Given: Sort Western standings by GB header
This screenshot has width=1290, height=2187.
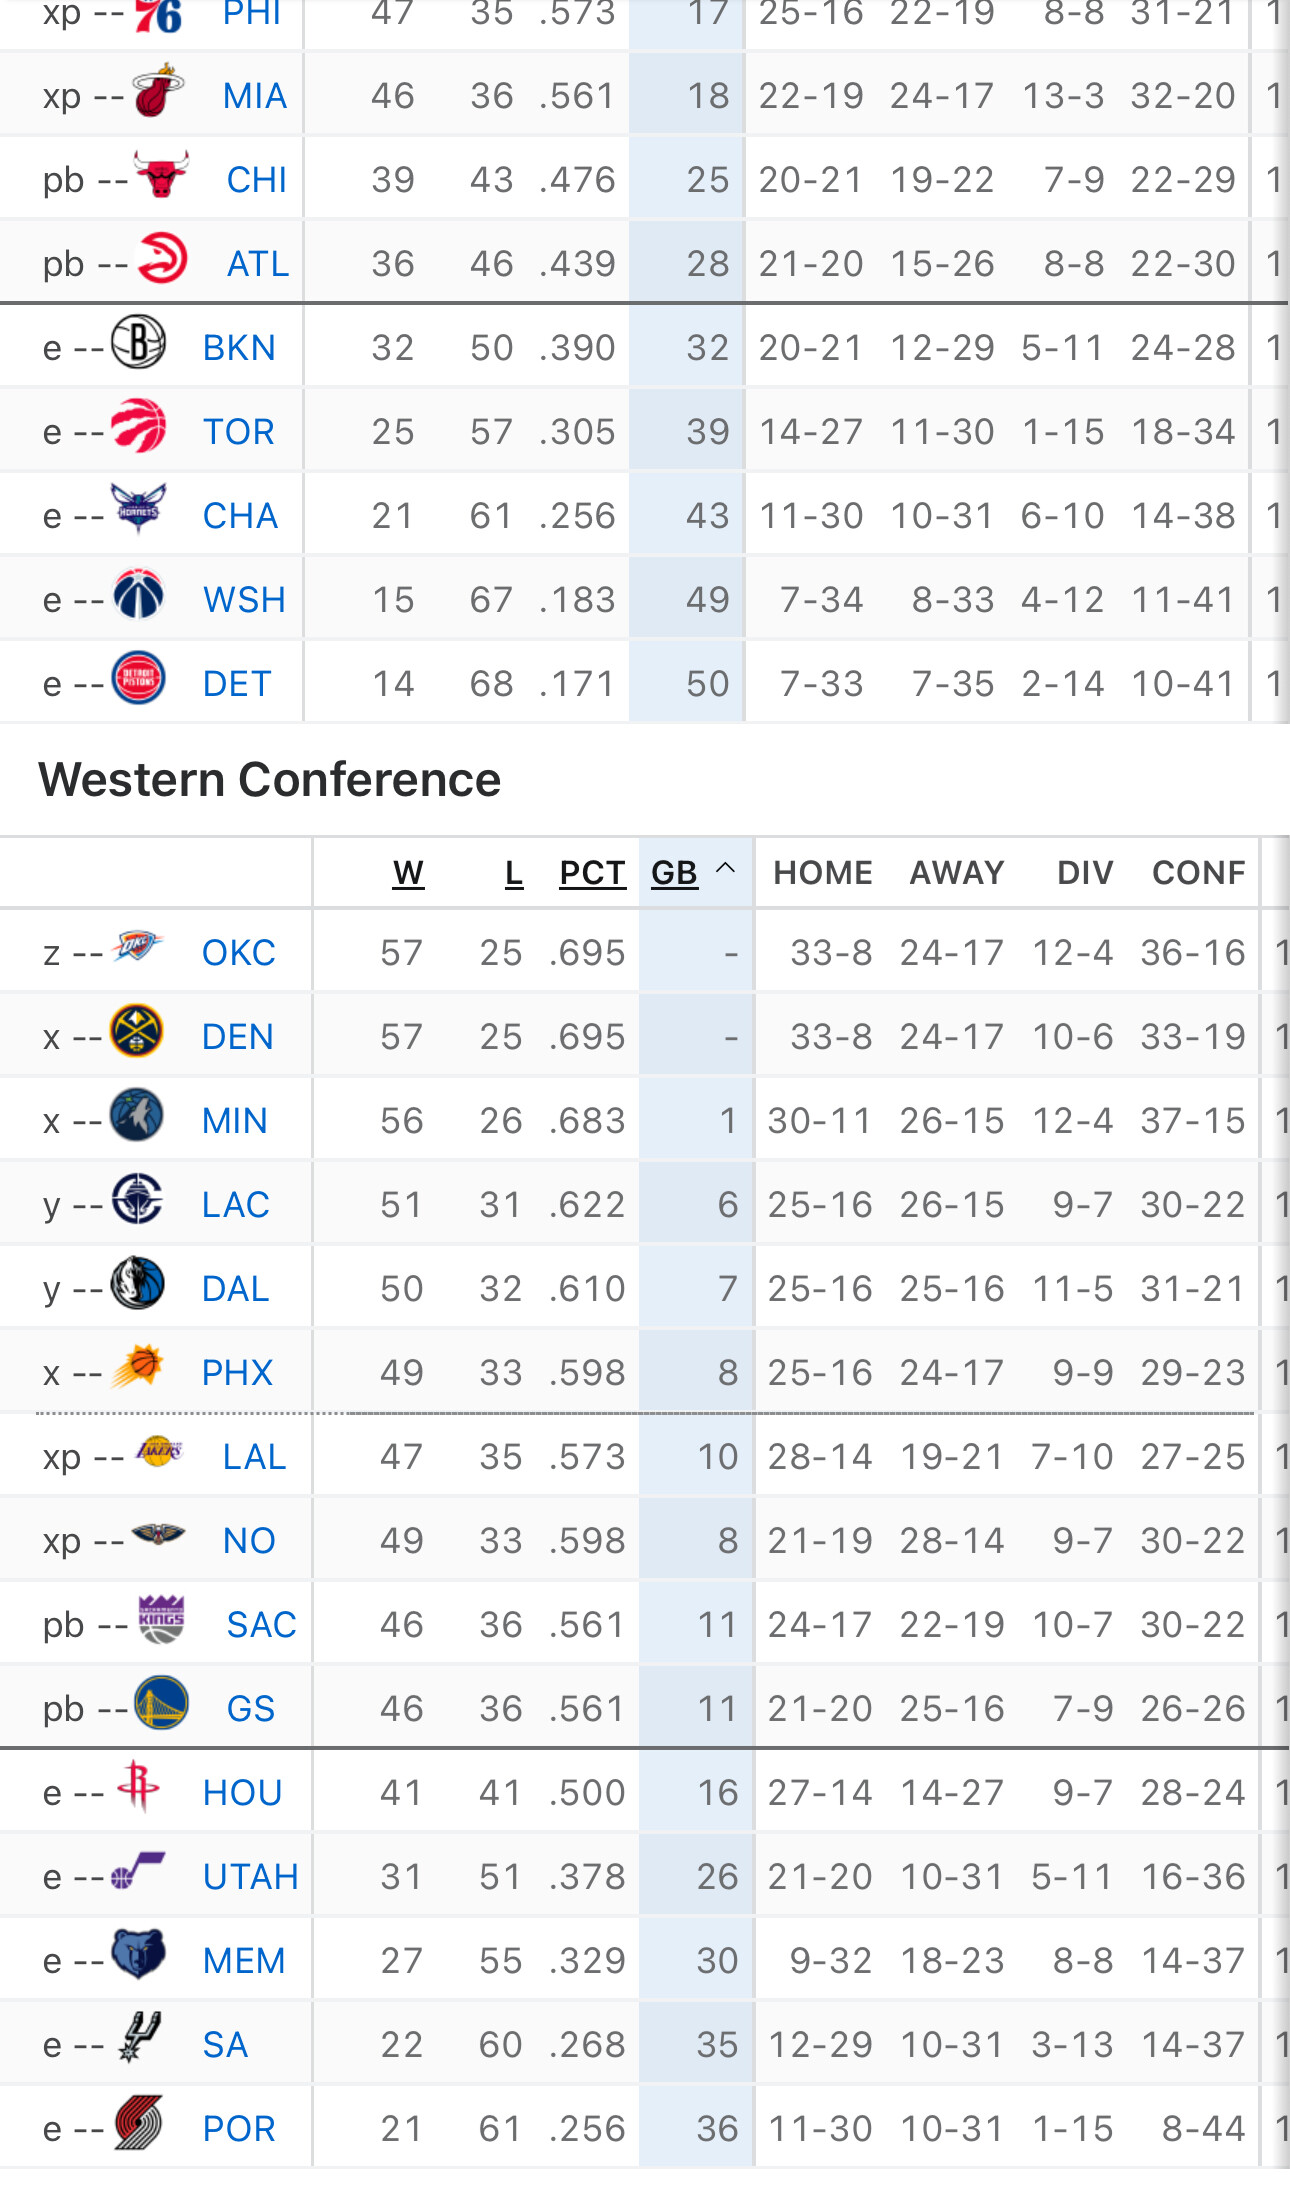Looking at the screenshot, I should pos(674,873).
